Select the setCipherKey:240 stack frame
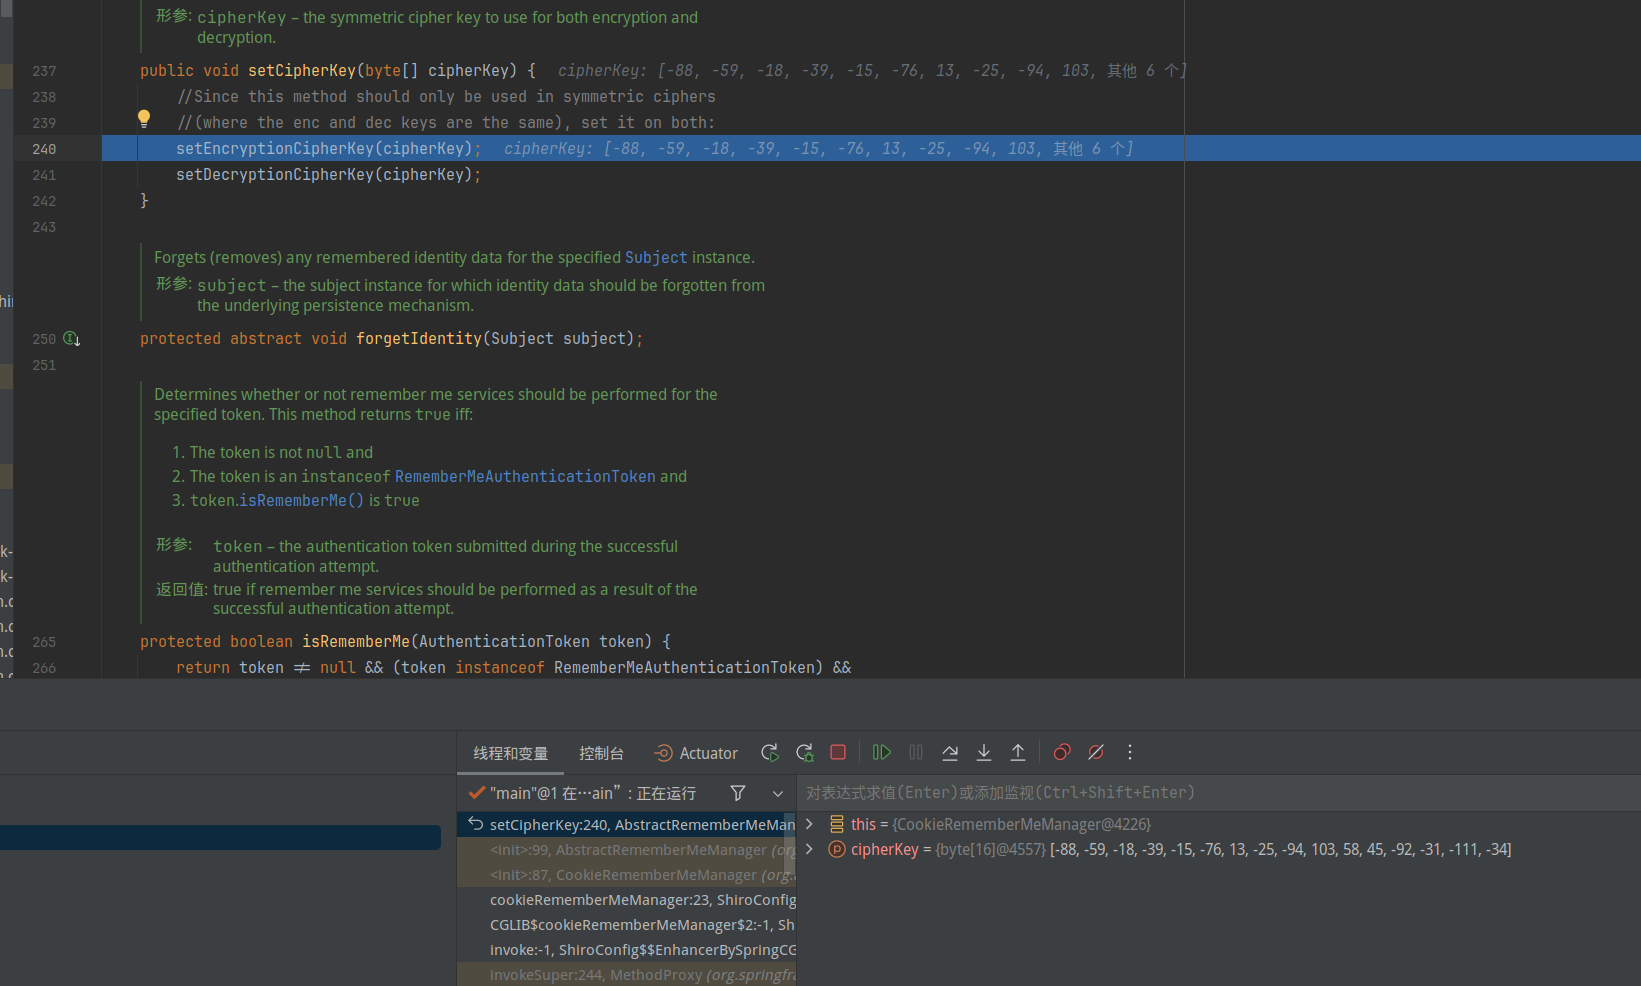Image resolution: width=1641 pixels, height=986 pixels. click(x=627, y=825)
